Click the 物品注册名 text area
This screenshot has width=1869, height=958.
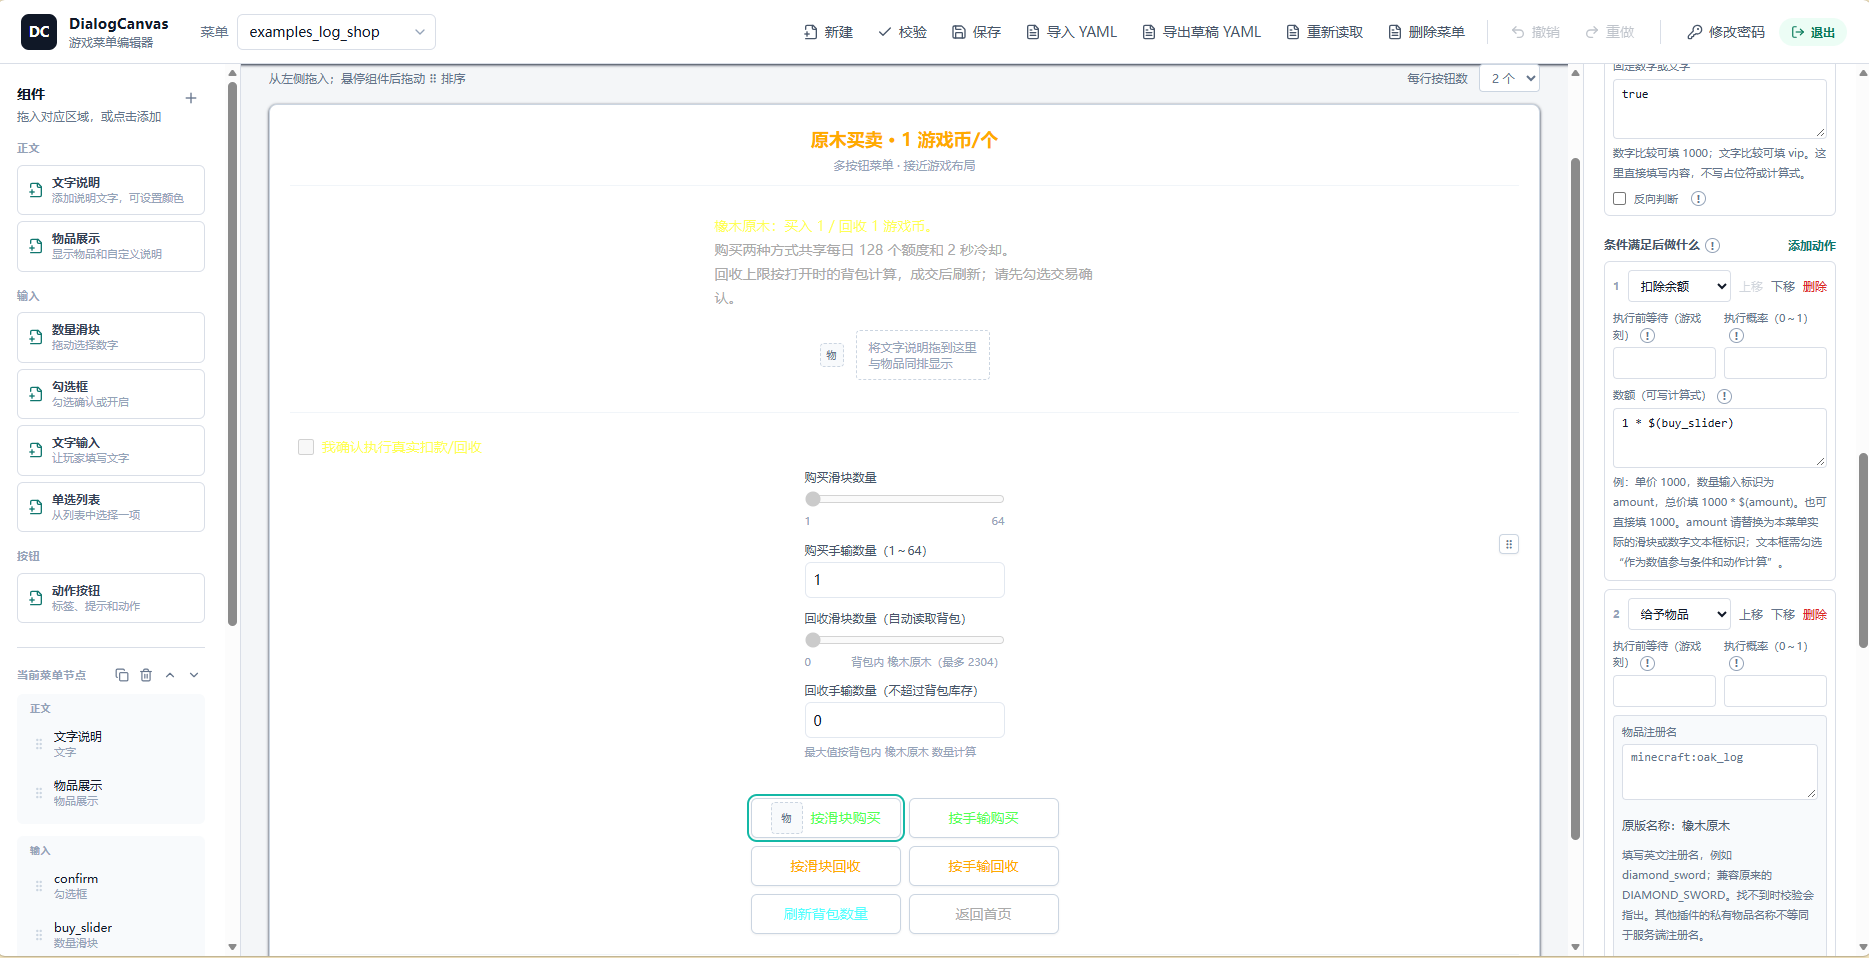pyautogui.click(x=1719, y=772)
